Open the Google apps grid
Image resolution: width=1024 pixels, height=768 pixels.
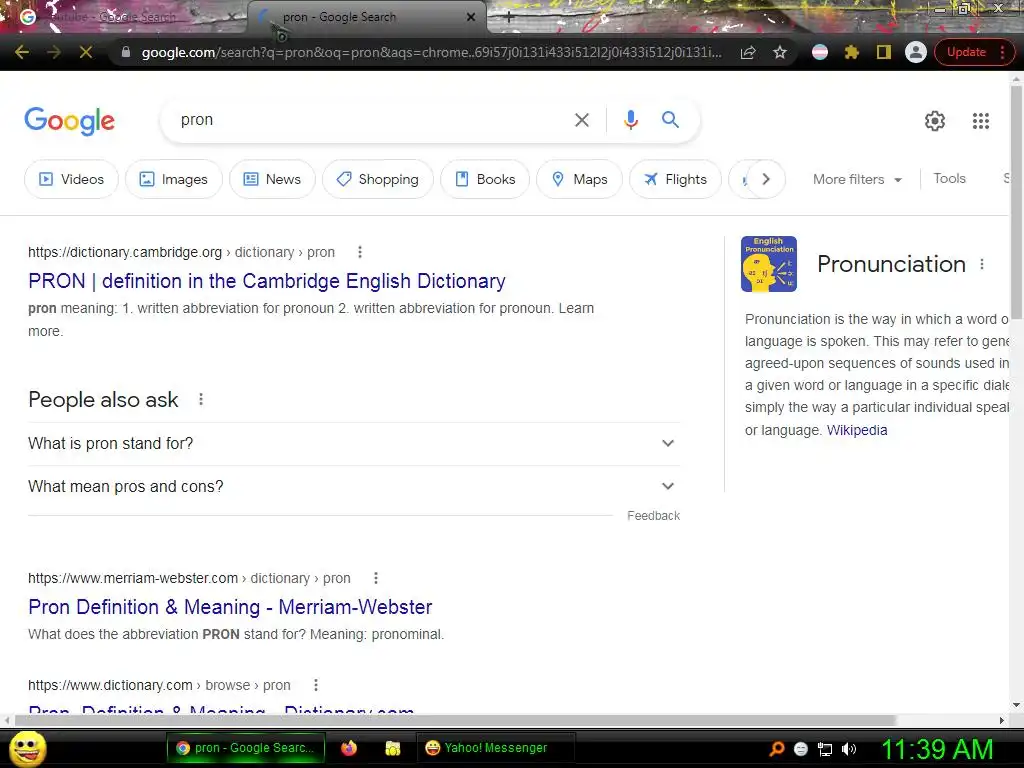point(980,121)
